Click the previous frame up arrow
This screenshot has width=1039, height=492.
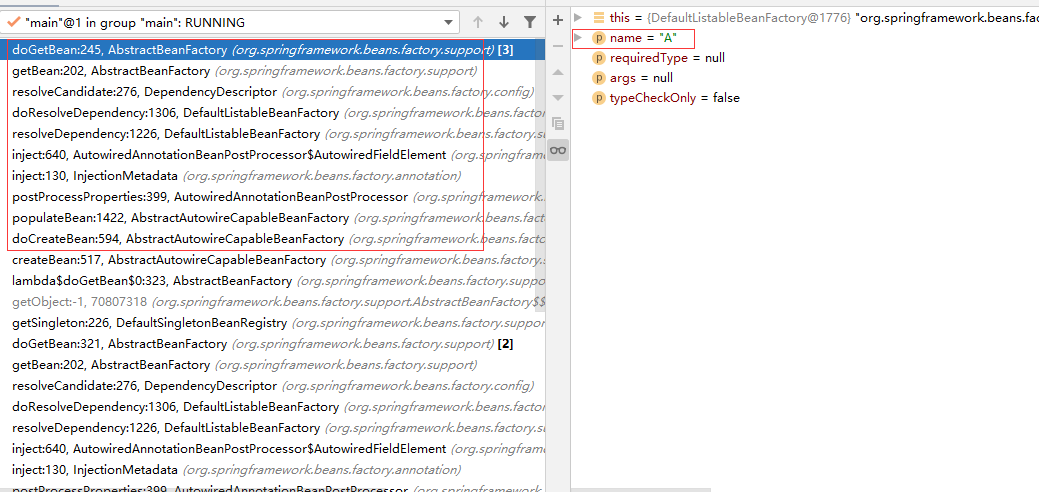[x=478, y=22]
